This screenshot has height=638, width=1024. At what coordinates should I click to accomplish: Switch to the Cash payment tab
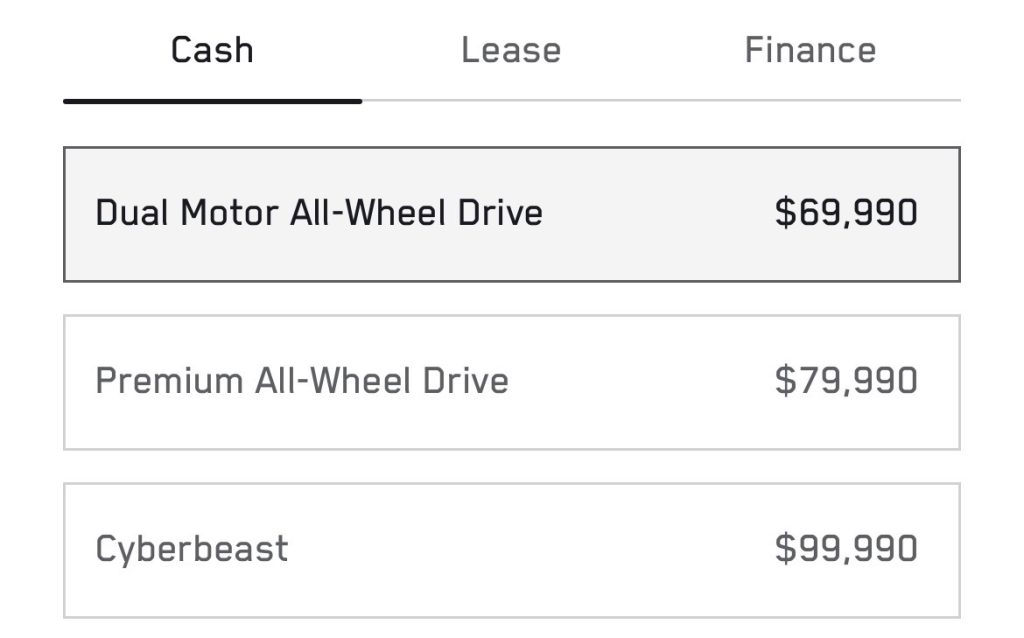tap(212, 50)
